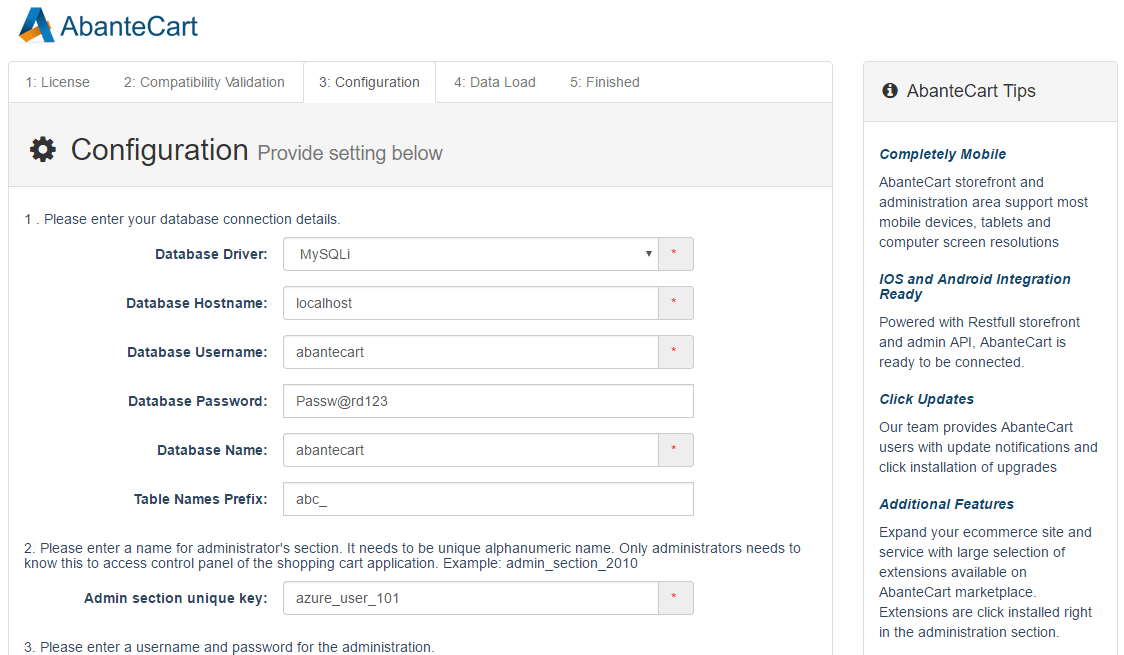Click the AbanteCart logo icon
The height and width of the screenshot is (655, 1124).
coord(36,24)
